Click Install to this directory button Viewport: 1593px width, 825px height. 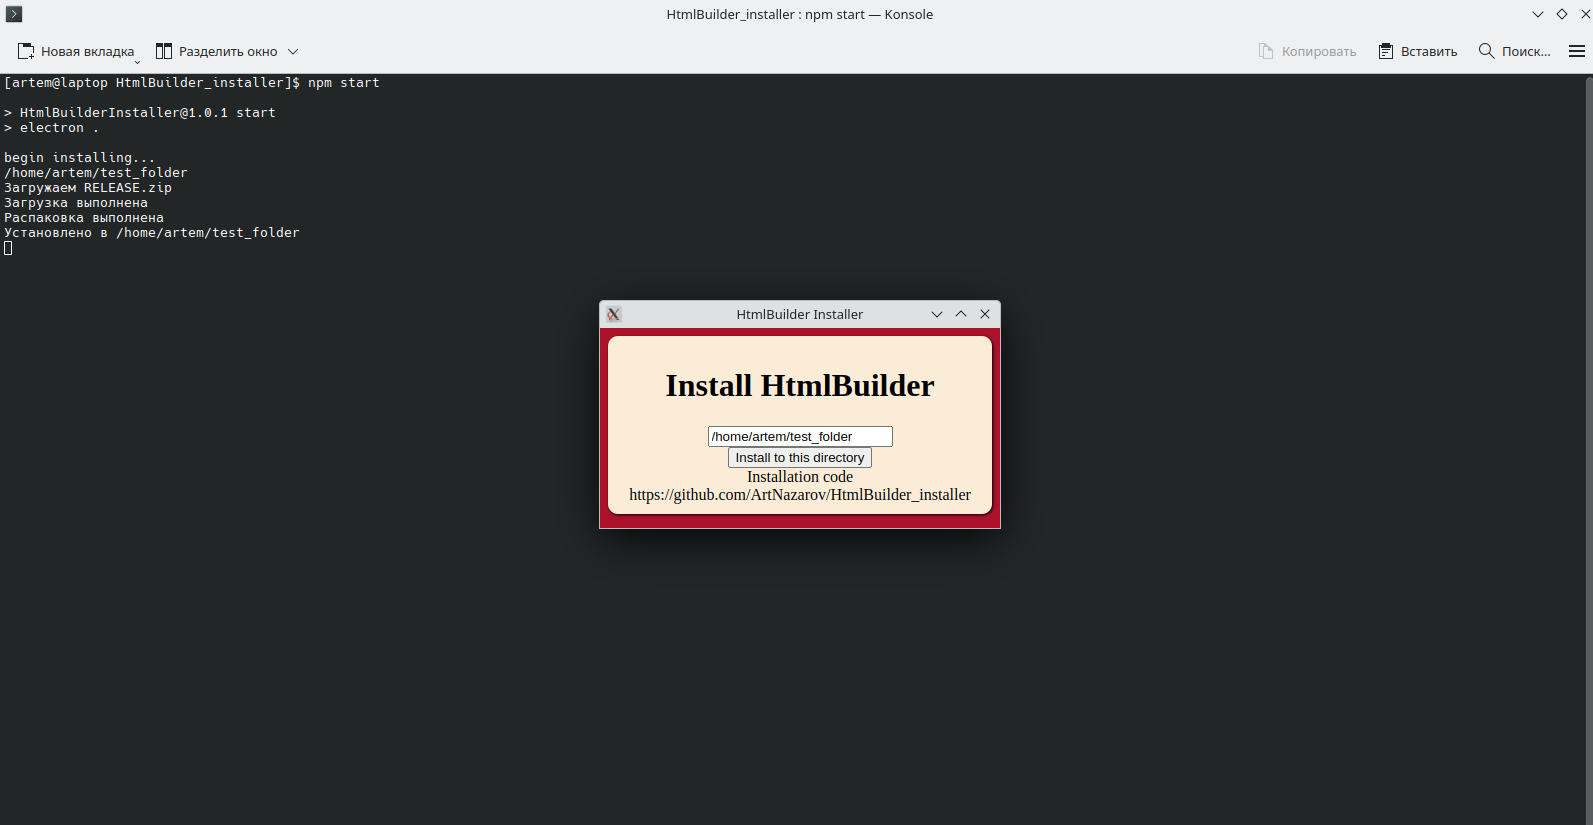tap(800, 457)
